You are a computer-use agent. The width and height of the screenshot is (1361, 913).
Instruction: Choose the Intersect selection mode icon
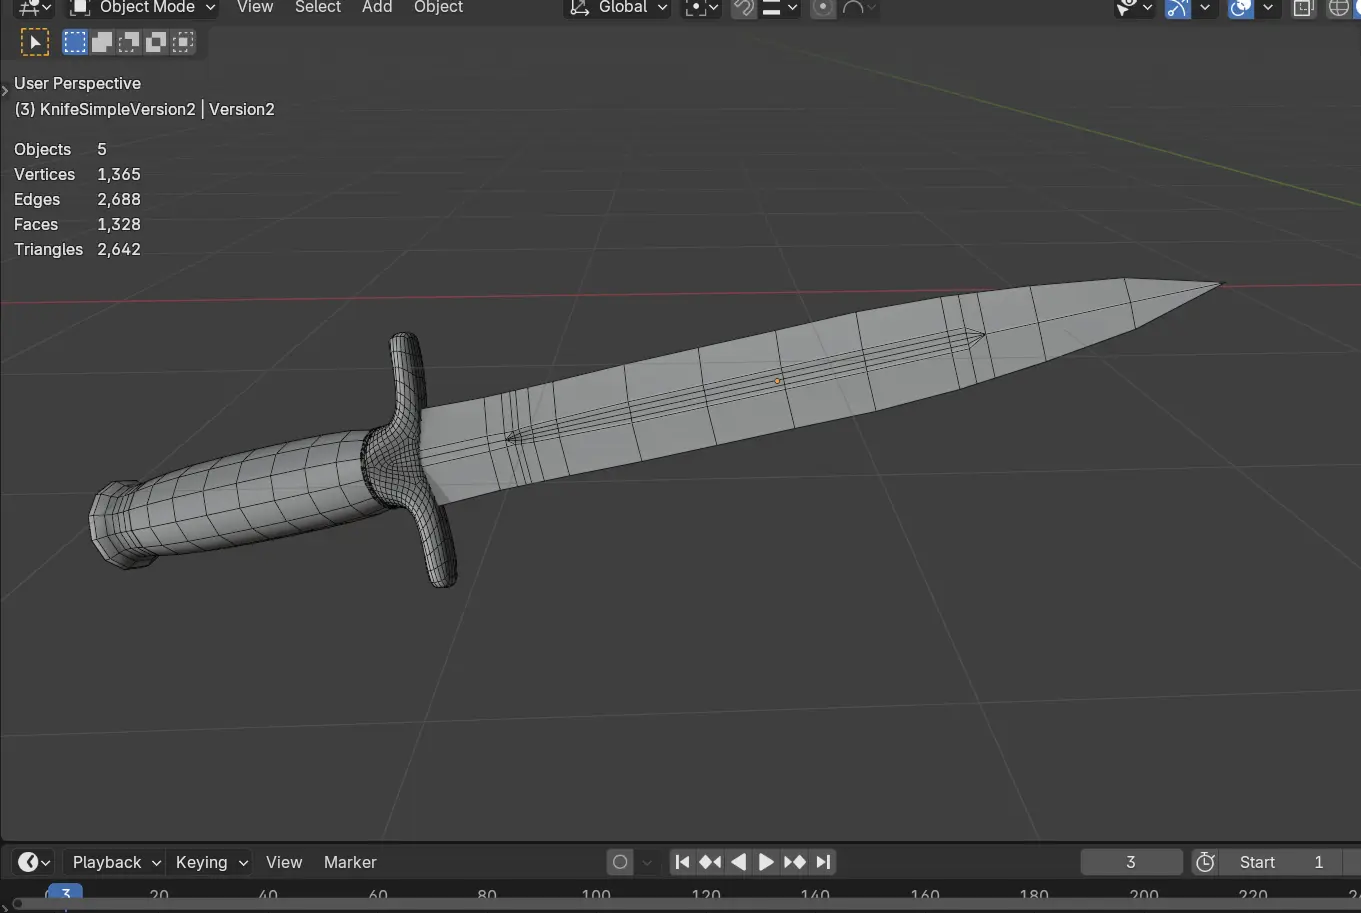tap(183, 42)
